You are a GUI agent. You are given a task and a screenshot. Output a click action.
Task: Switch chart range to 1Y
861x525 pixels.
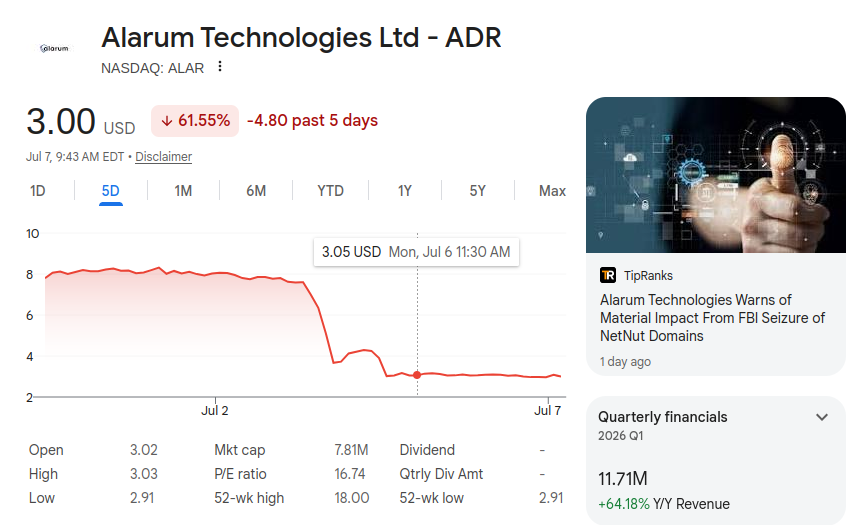[405, 191]
